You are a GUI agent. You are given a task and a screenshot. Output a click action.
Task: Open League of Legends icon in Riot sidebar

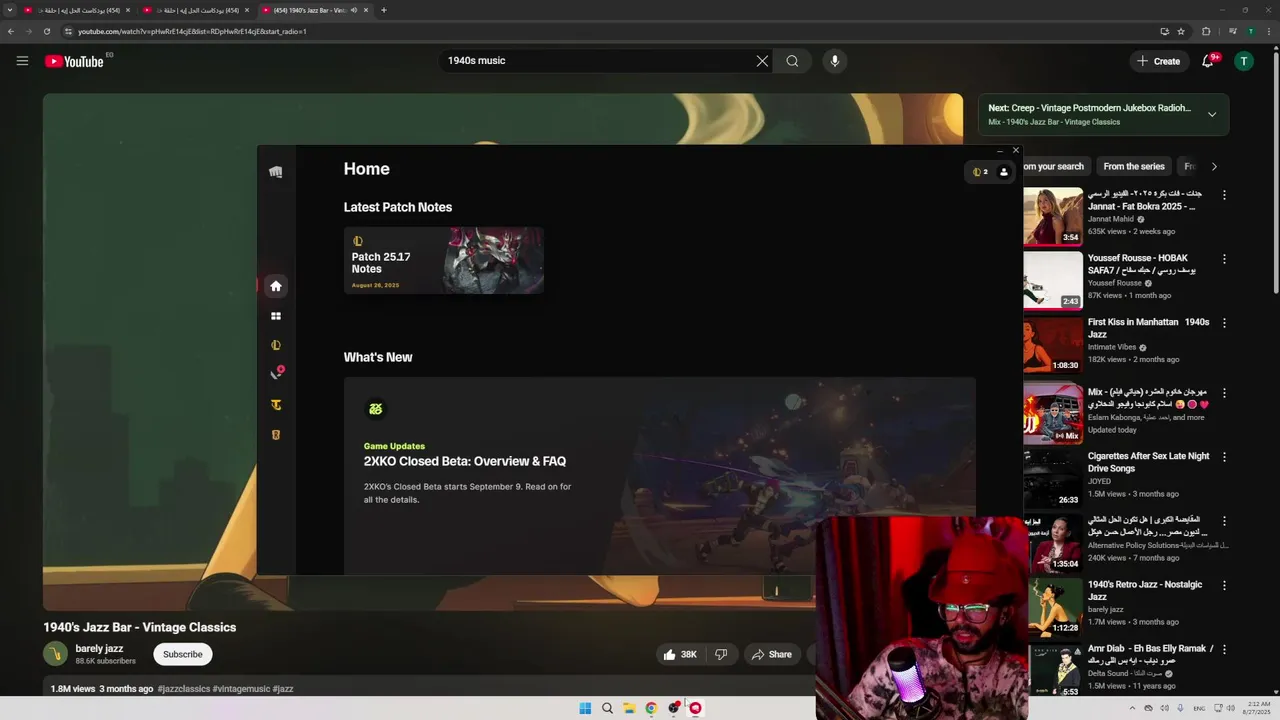276,345
